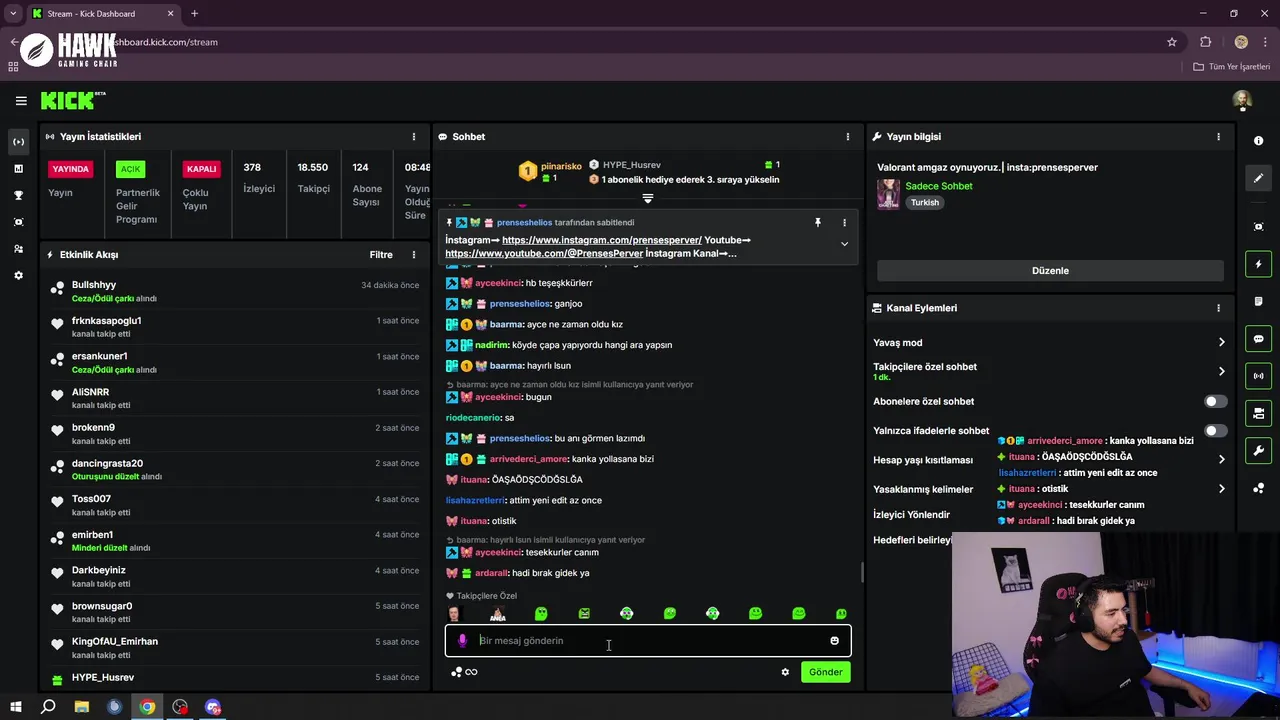Toggle the wrench widget in right sidebar

tap(1259, 450)
